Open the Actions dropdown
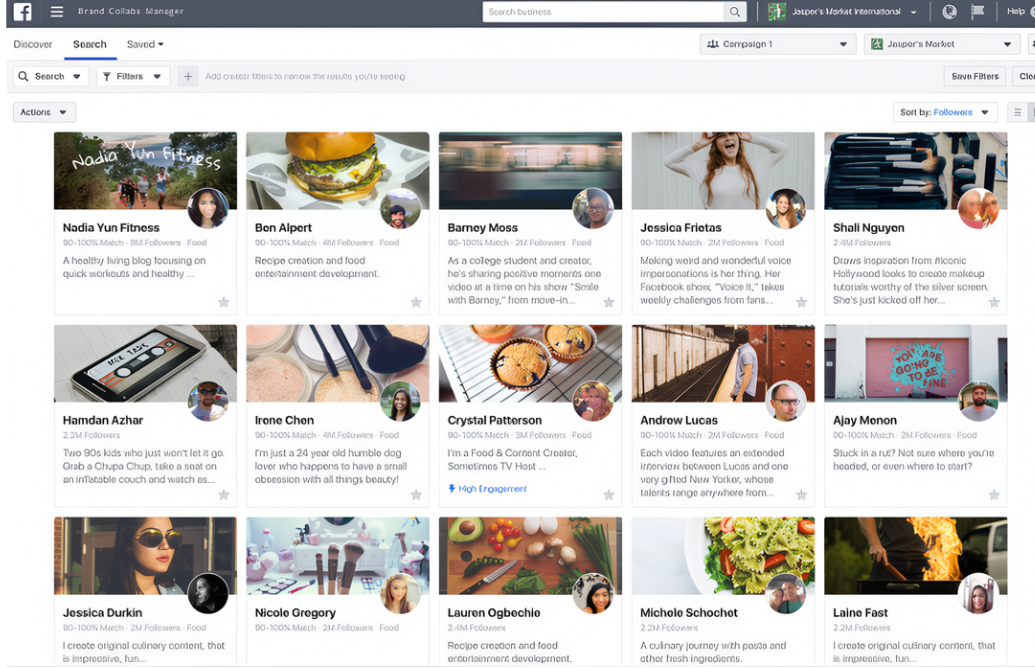Image resolution: width=1035 pixels, height=668 pixels. click(x=44, y=112)
